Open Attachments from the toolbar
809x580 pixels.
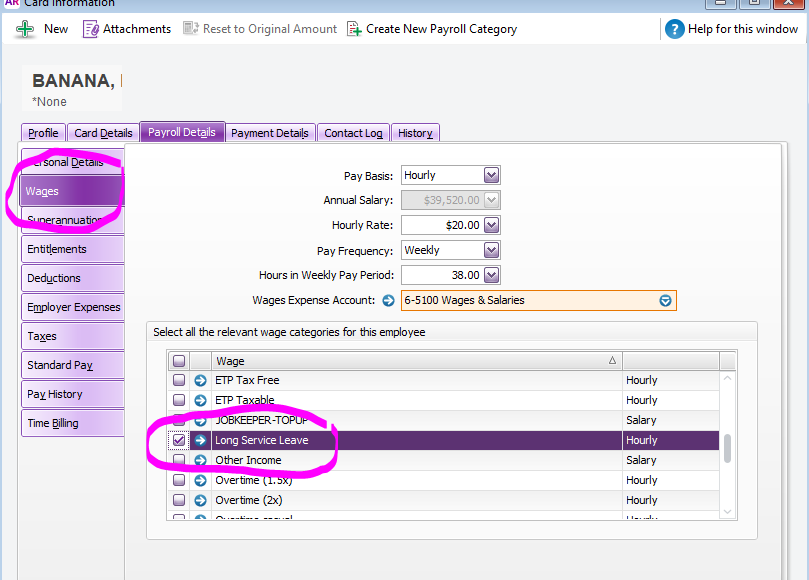pos(91,29)
